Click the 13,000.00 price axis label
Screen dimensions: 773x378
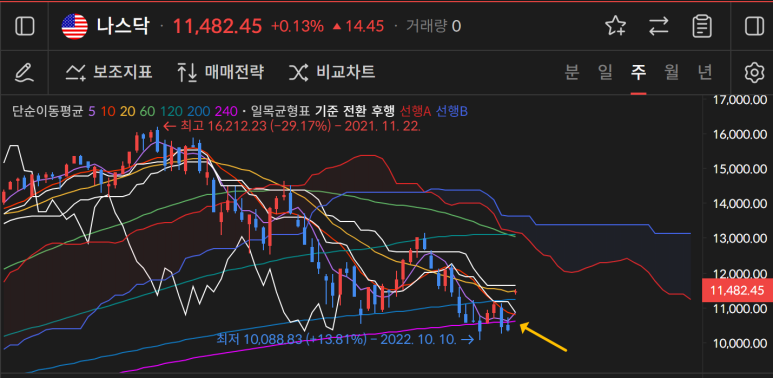click(x=740, y=238)
